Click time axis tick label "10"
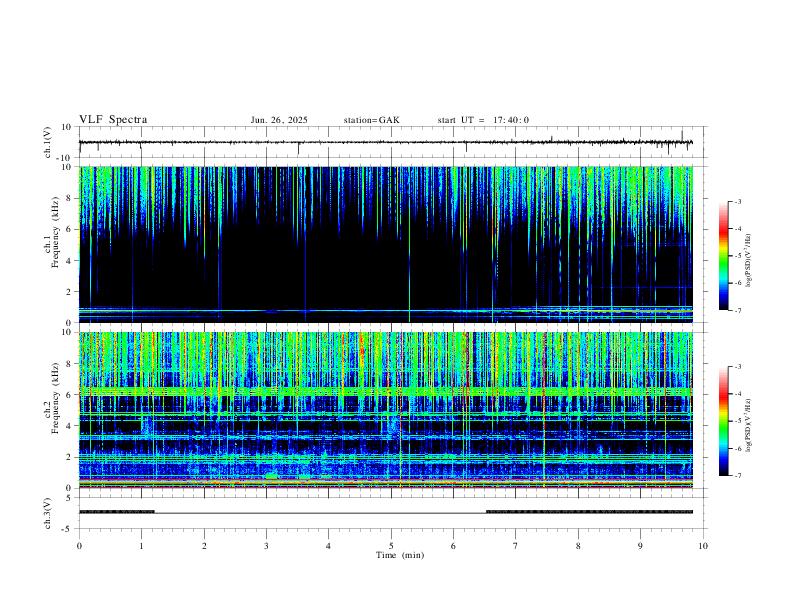The width and height of the screenshot is (792, 612). (x=703, y=546)
